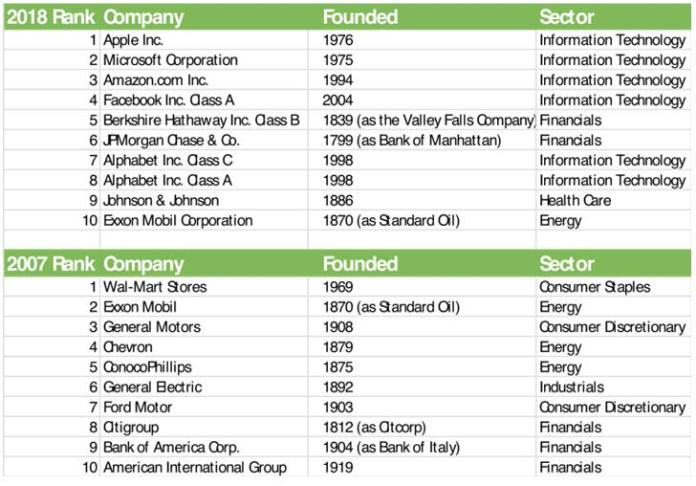Select the 1799 (as Bank of Manhattan) cell
The width and height of the screenshot is (696, 486).
pos(411,141)
